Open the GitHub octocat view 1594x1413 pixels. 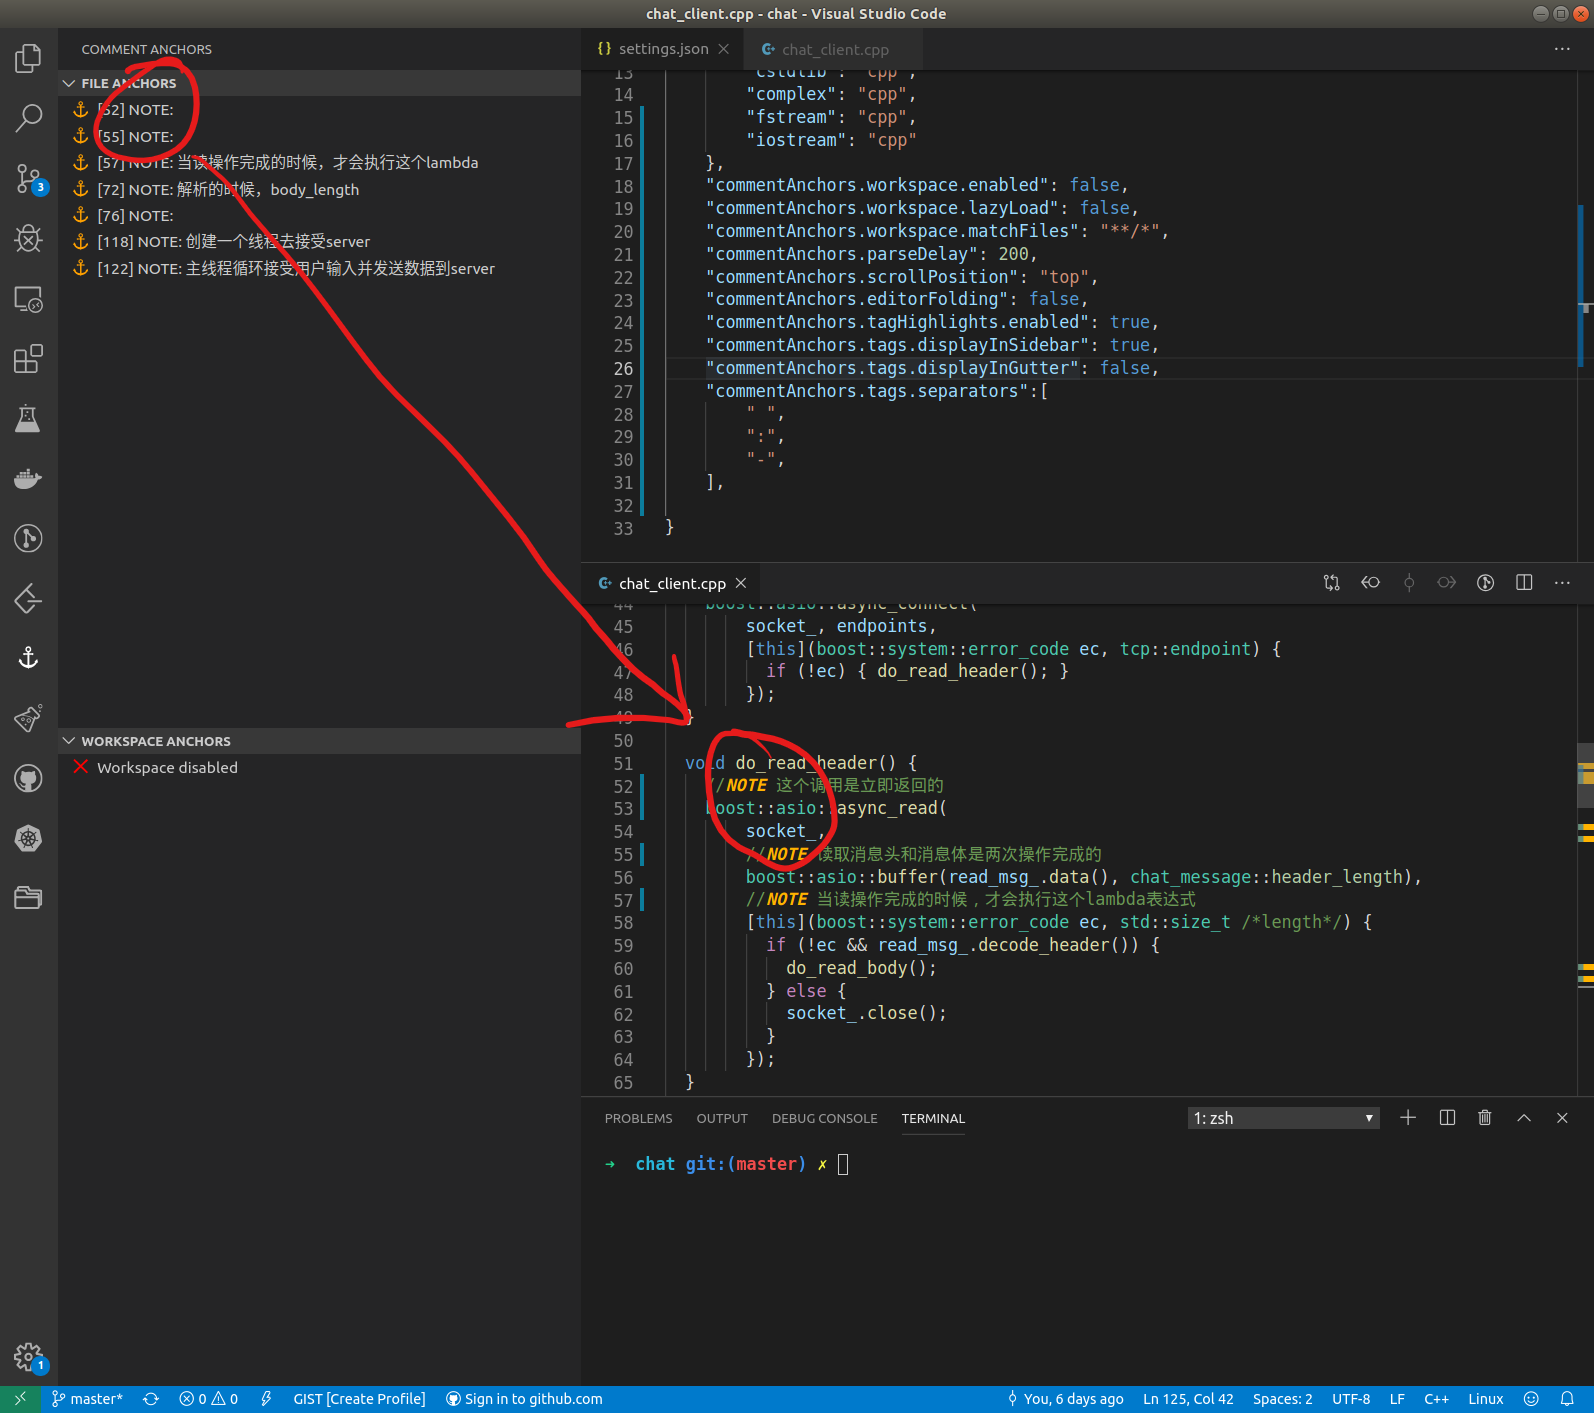point(28,778)
